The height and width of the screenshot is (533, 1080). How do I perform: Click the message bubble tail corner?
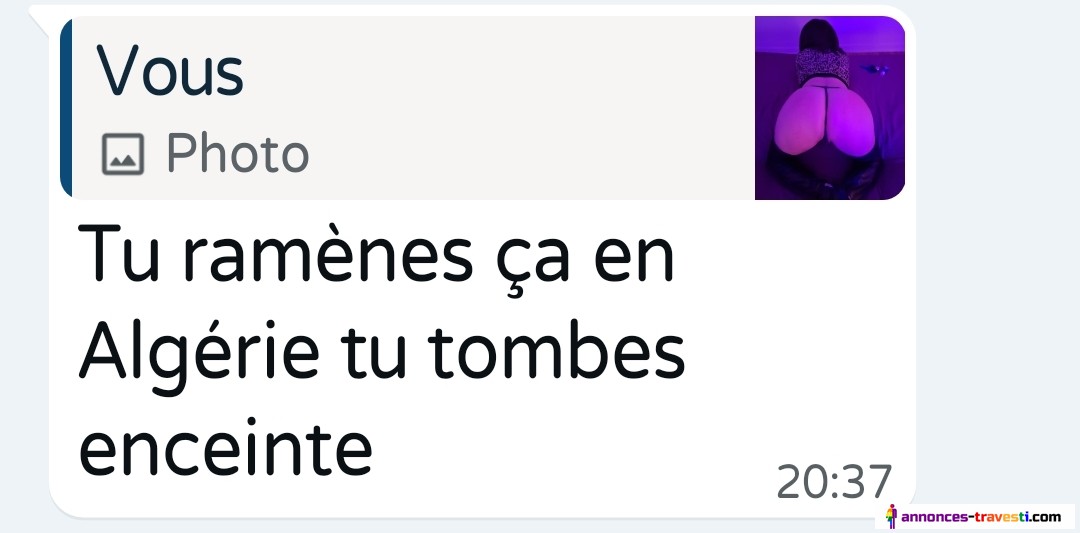(40, 19)
